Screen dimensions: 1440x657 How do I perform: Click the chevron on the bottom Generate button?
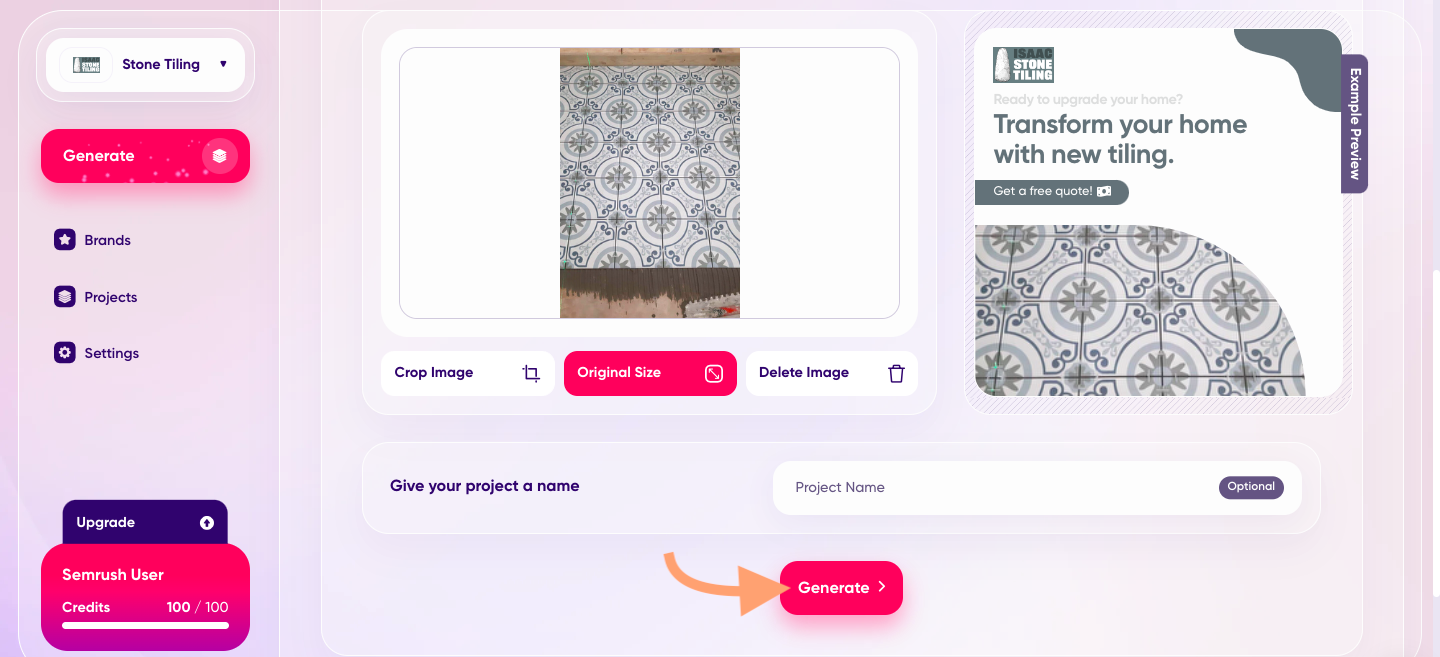(881, 588)
